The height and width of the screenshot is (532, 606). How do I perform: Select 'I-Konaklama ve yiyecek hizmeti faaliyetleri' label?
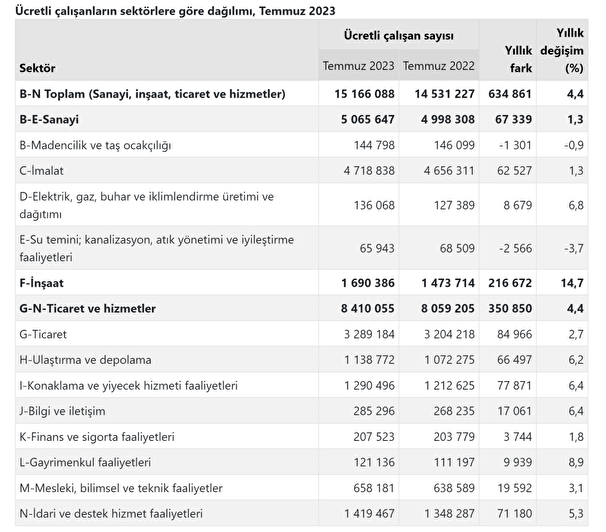pos(128,386)
